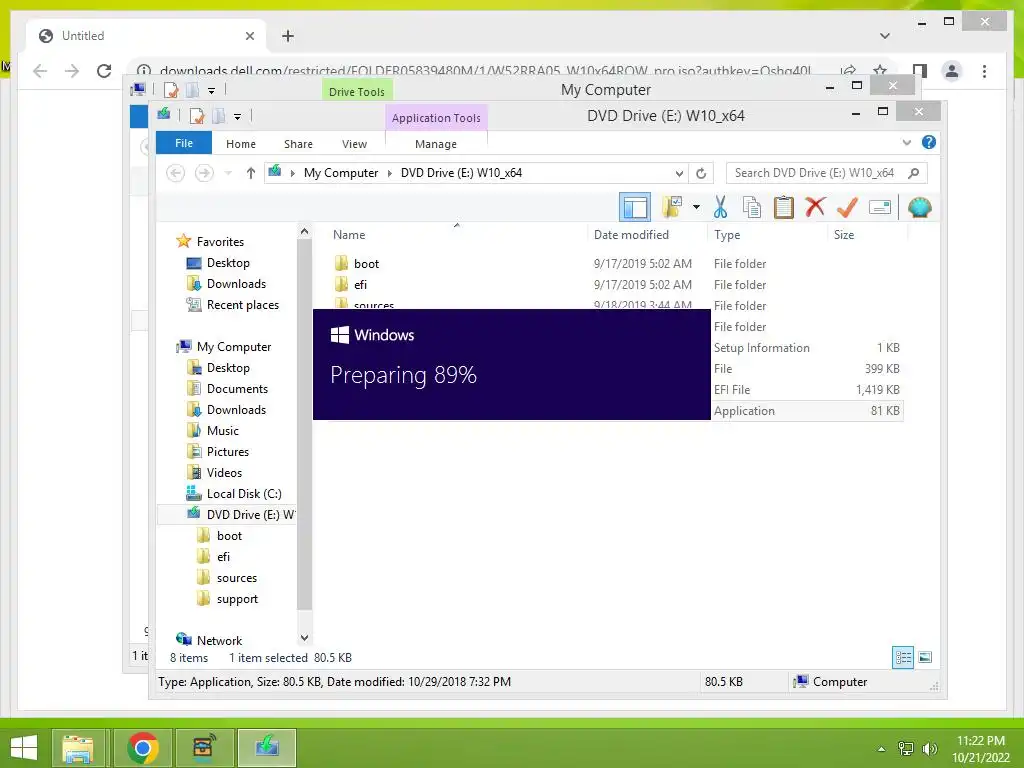
Task: Open Chrome profile avatar
Action: point(952,71)
